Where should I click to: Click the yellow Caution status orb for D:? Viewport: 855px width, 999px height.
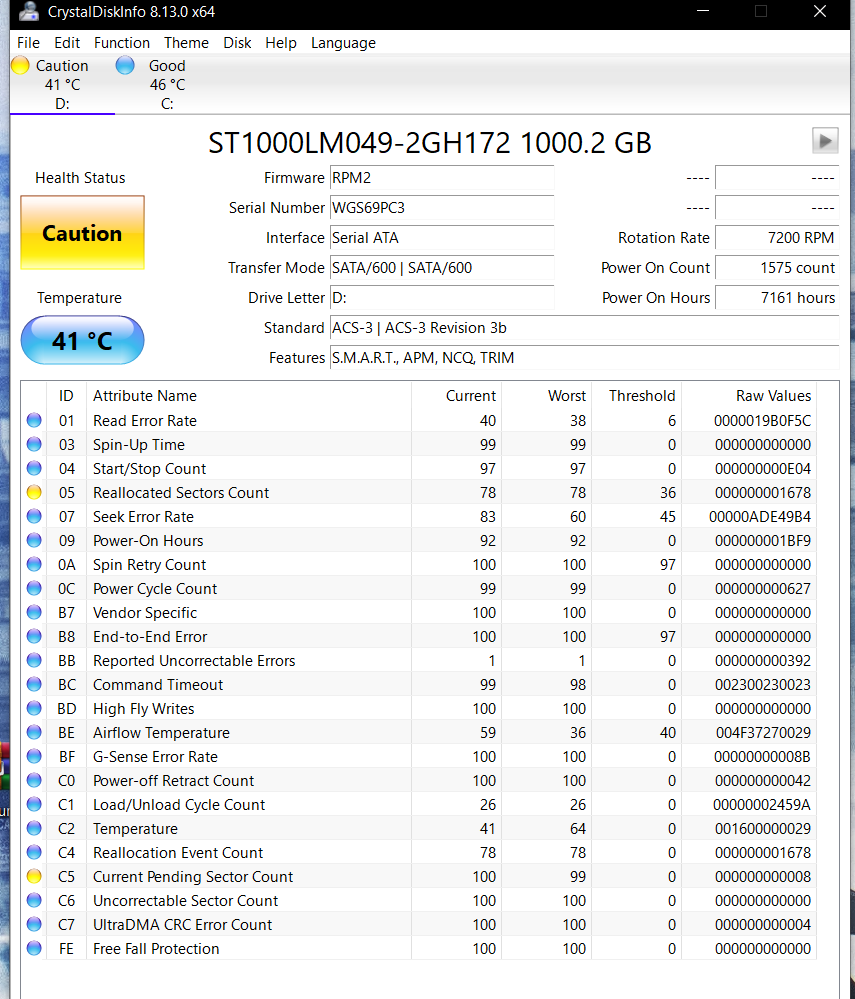(20, 65)
